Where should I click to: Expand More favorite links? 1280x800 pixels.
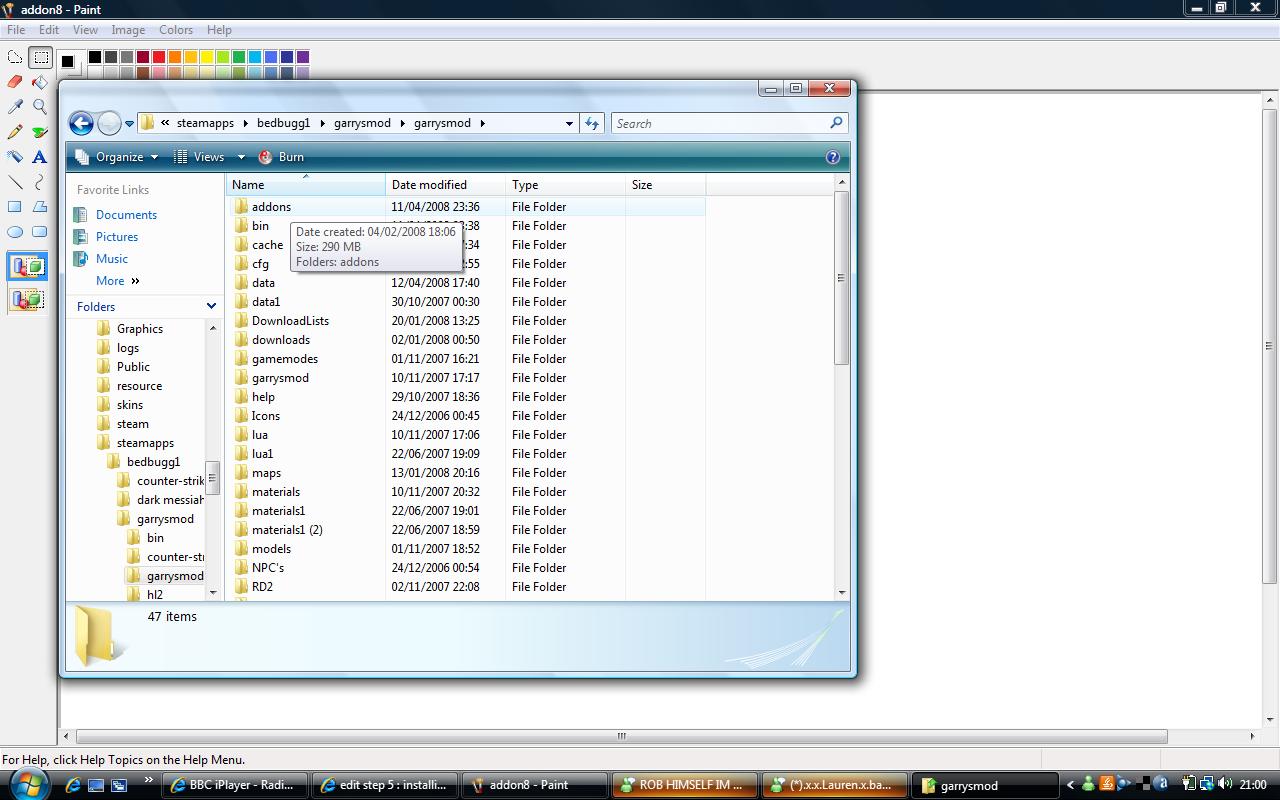pos(118,281)
